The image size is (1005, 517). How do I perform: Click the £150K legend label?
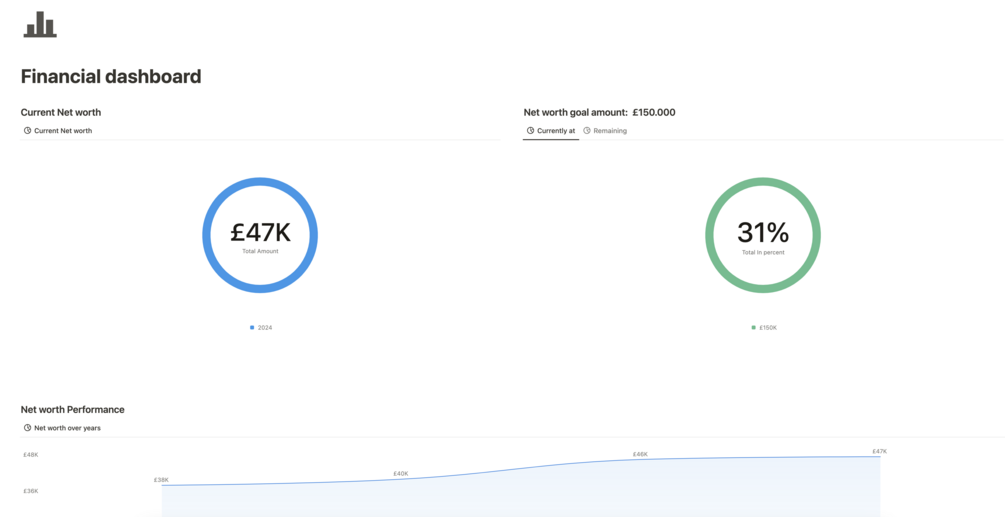(x=768, y=327)
